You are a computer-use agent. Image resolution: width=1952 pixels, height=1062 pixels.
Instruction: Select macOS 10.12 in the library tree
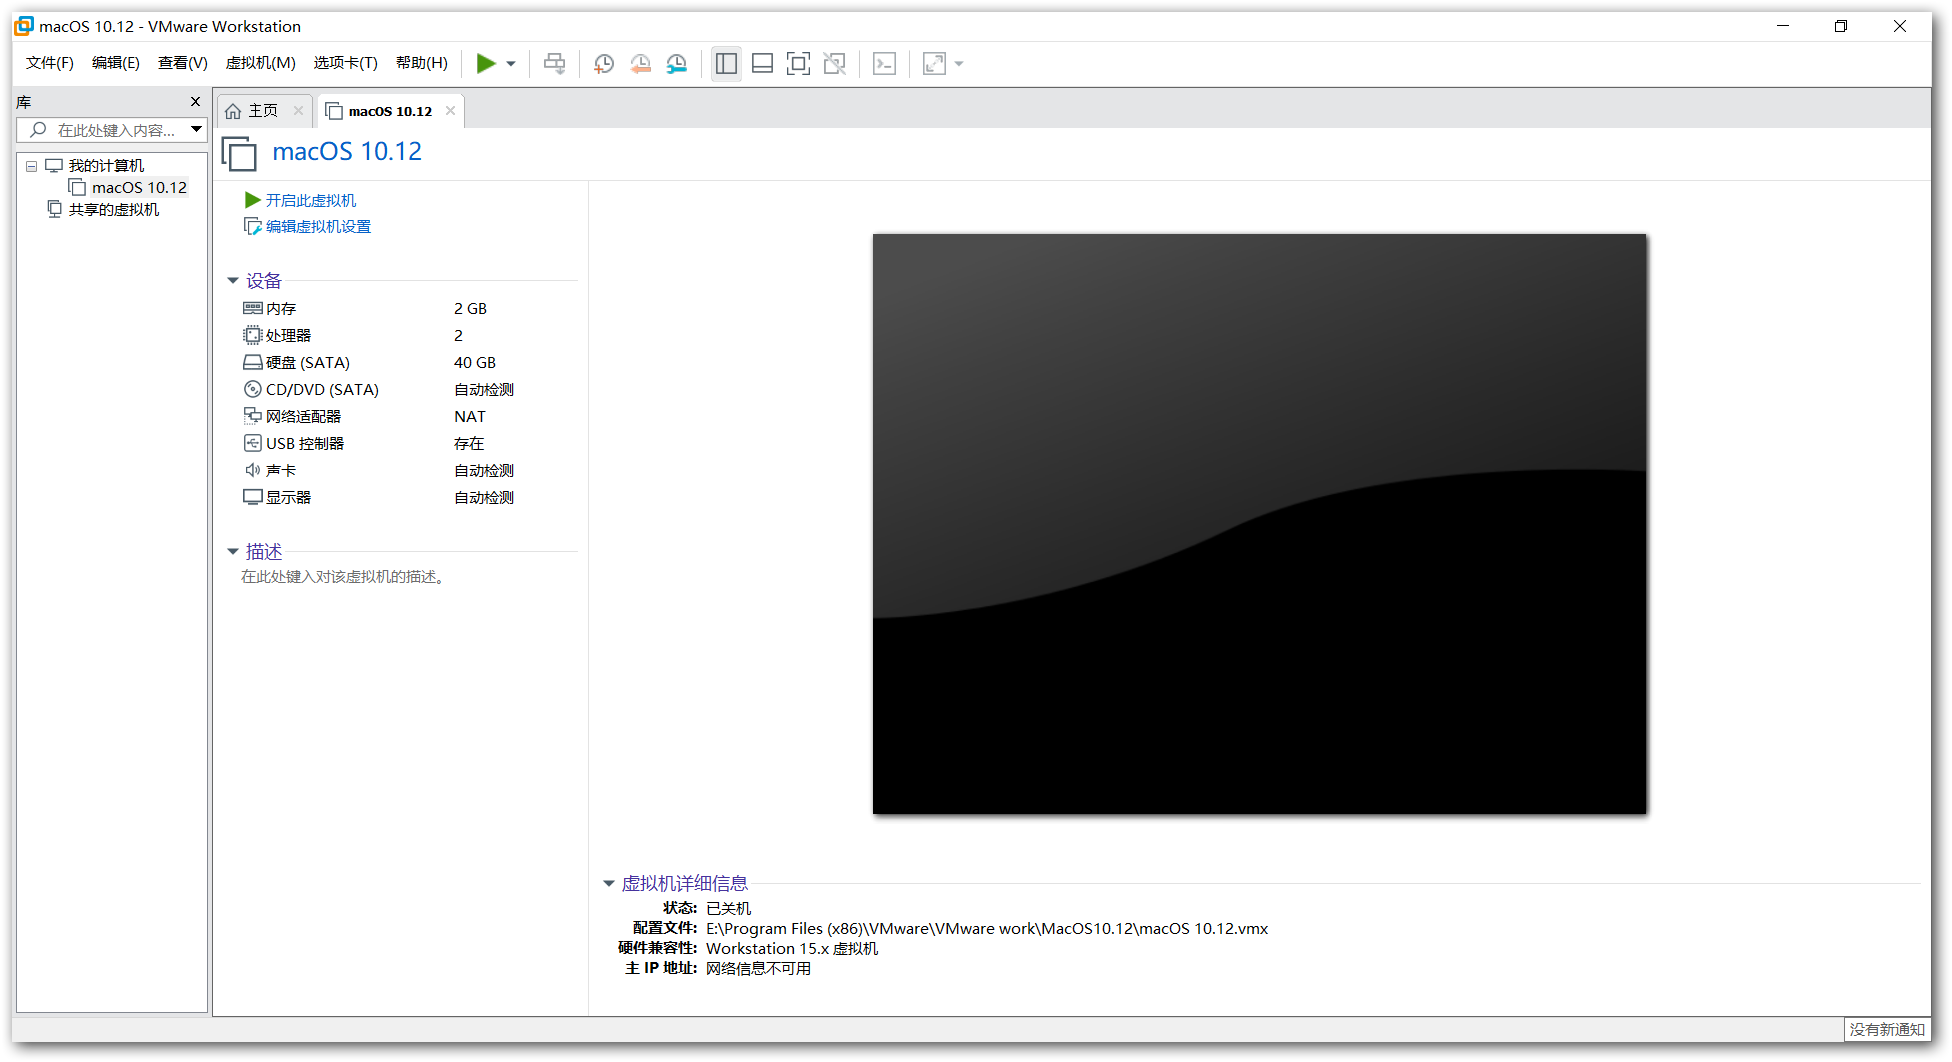pos(139,188)
